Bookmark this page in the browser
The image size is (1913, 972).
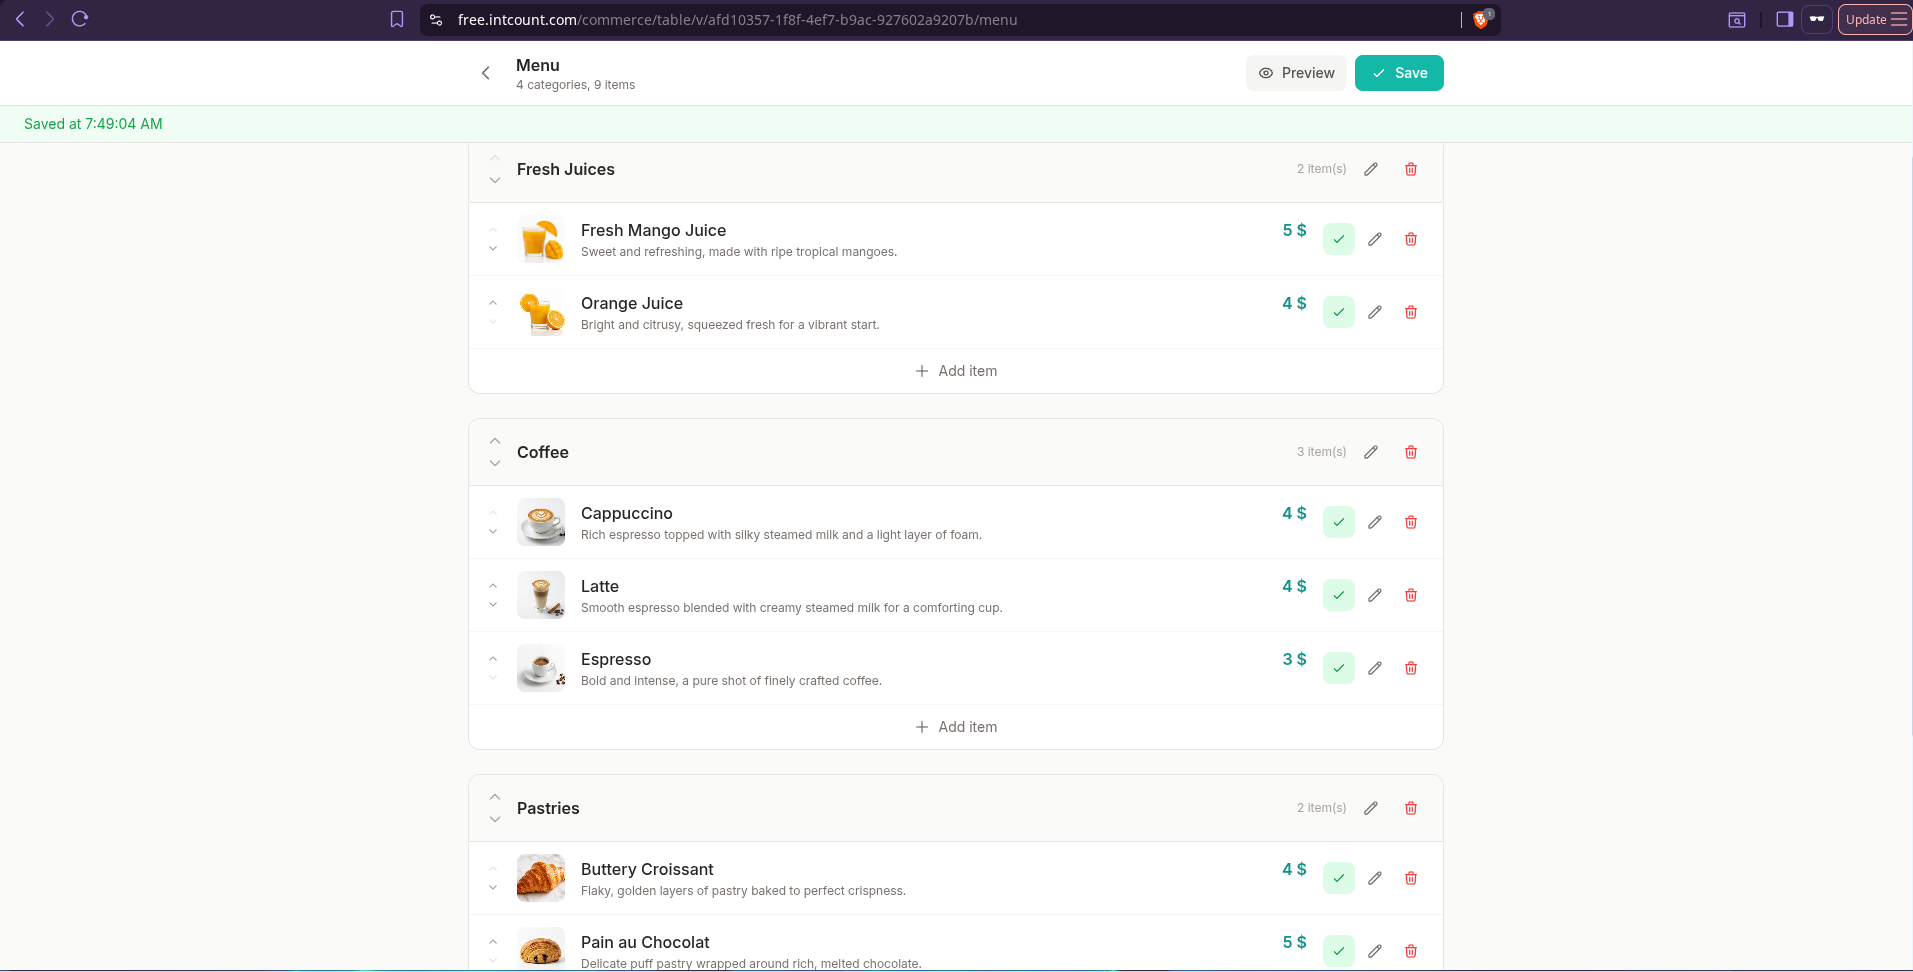[x=397, y=19]
